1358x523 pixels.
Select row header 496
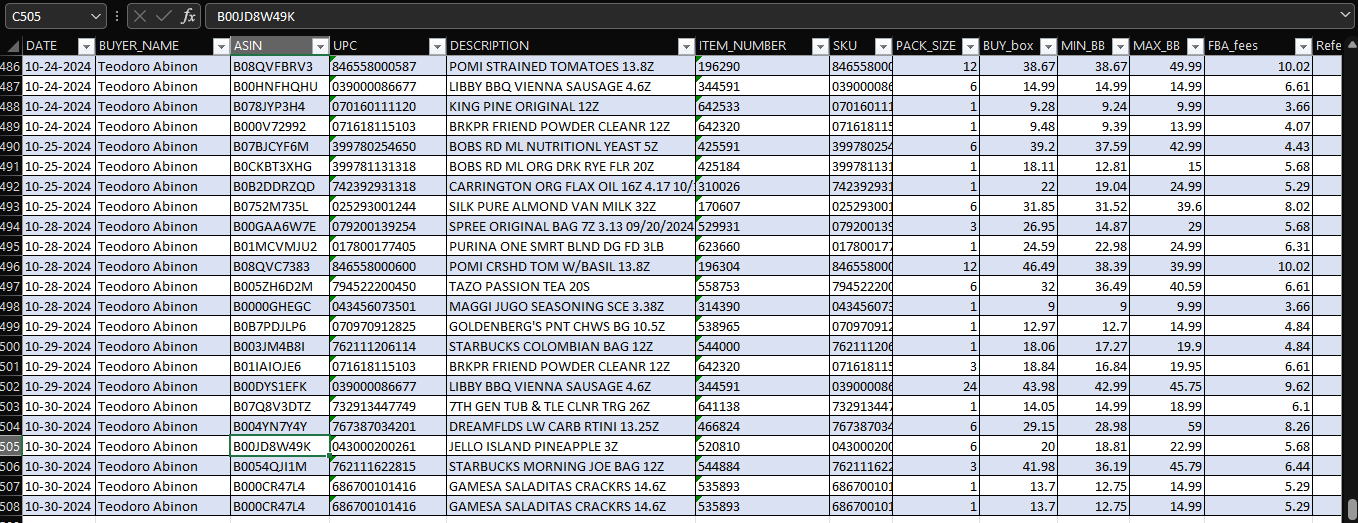(x=11, y=266)
